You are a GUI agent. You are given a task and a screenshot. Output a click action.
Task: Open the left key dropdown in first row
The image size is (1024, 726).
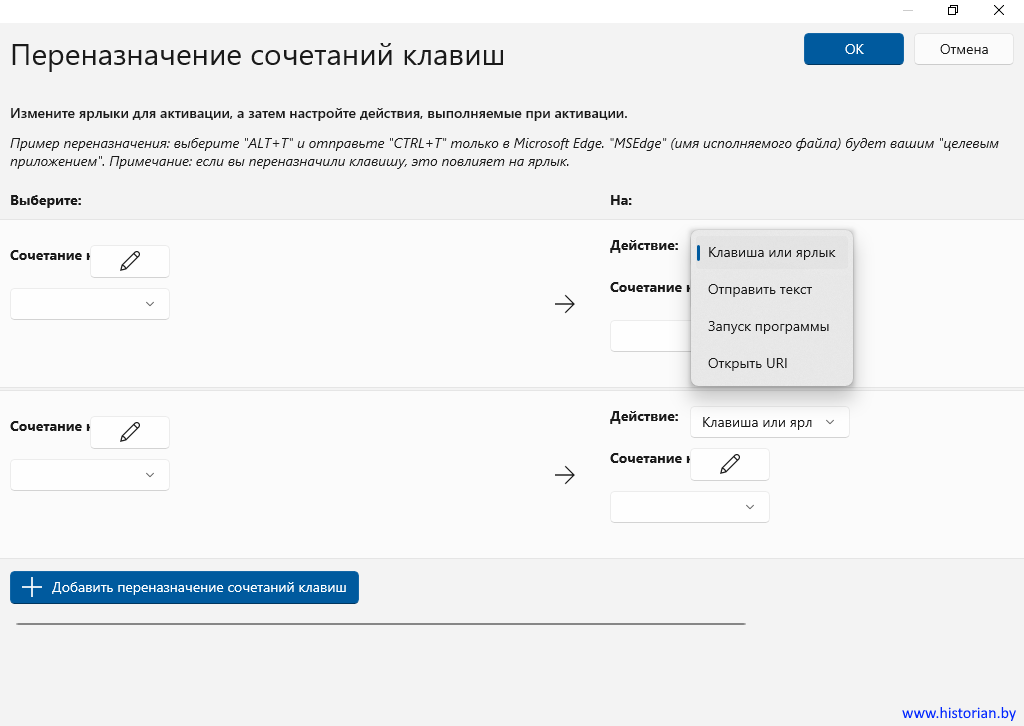pyautogui.click(x=90, y=304)
